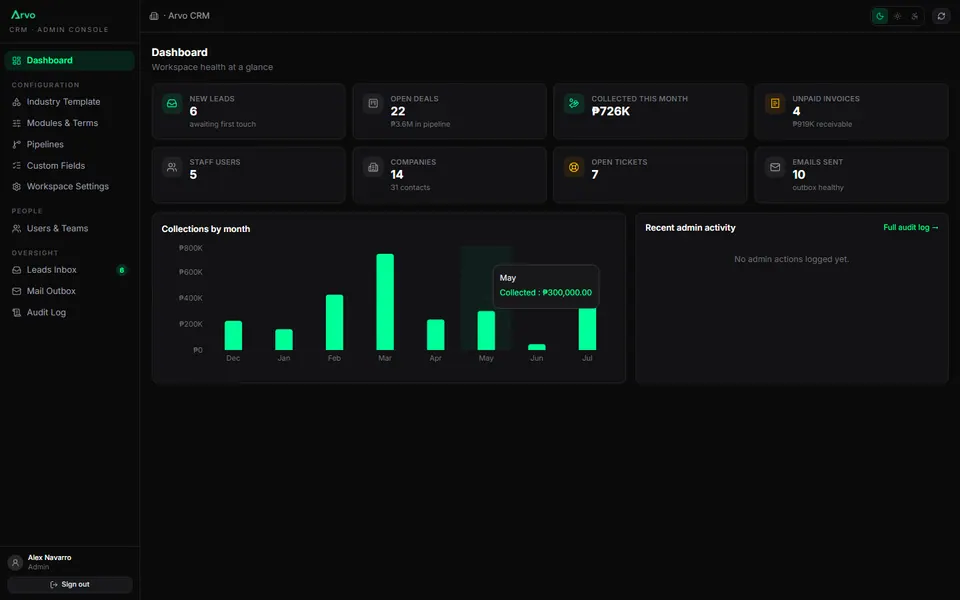Click the Unpaid Invoices value 4
This screenshot has width=960, height=600.
click(x=797, y=111)
